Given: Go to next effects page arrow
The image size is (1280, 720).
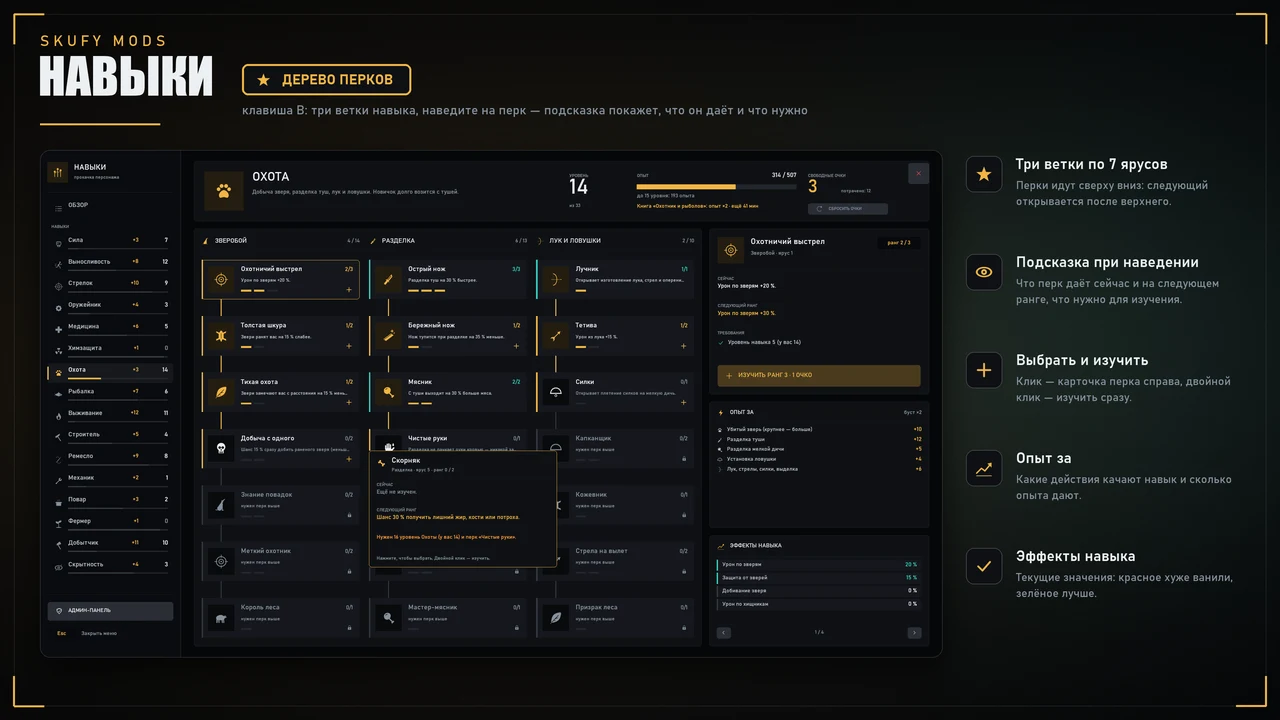Looking at the screenshot, I should coord(914,633).
